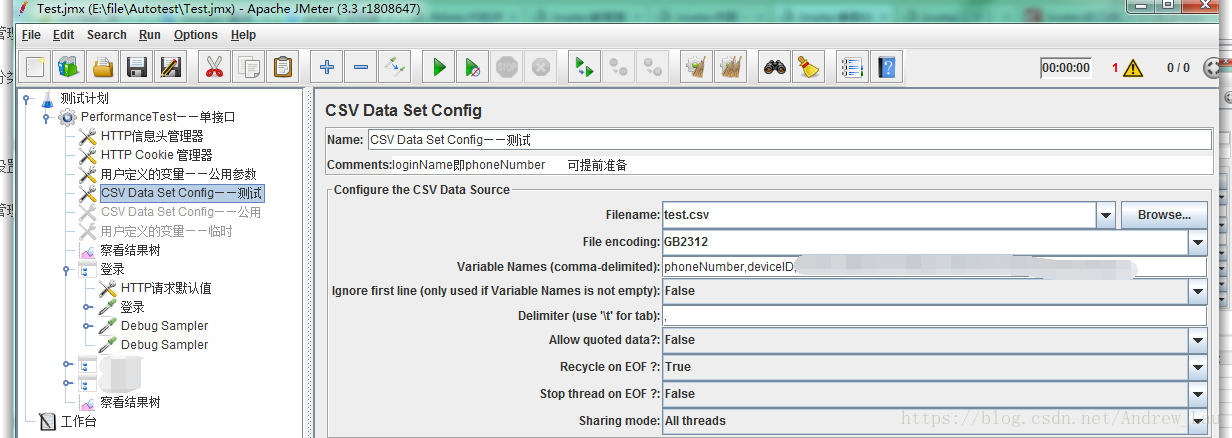Select the 测试计划 root tree item
The image size is (1232, 438).
(x=84, y=99)
